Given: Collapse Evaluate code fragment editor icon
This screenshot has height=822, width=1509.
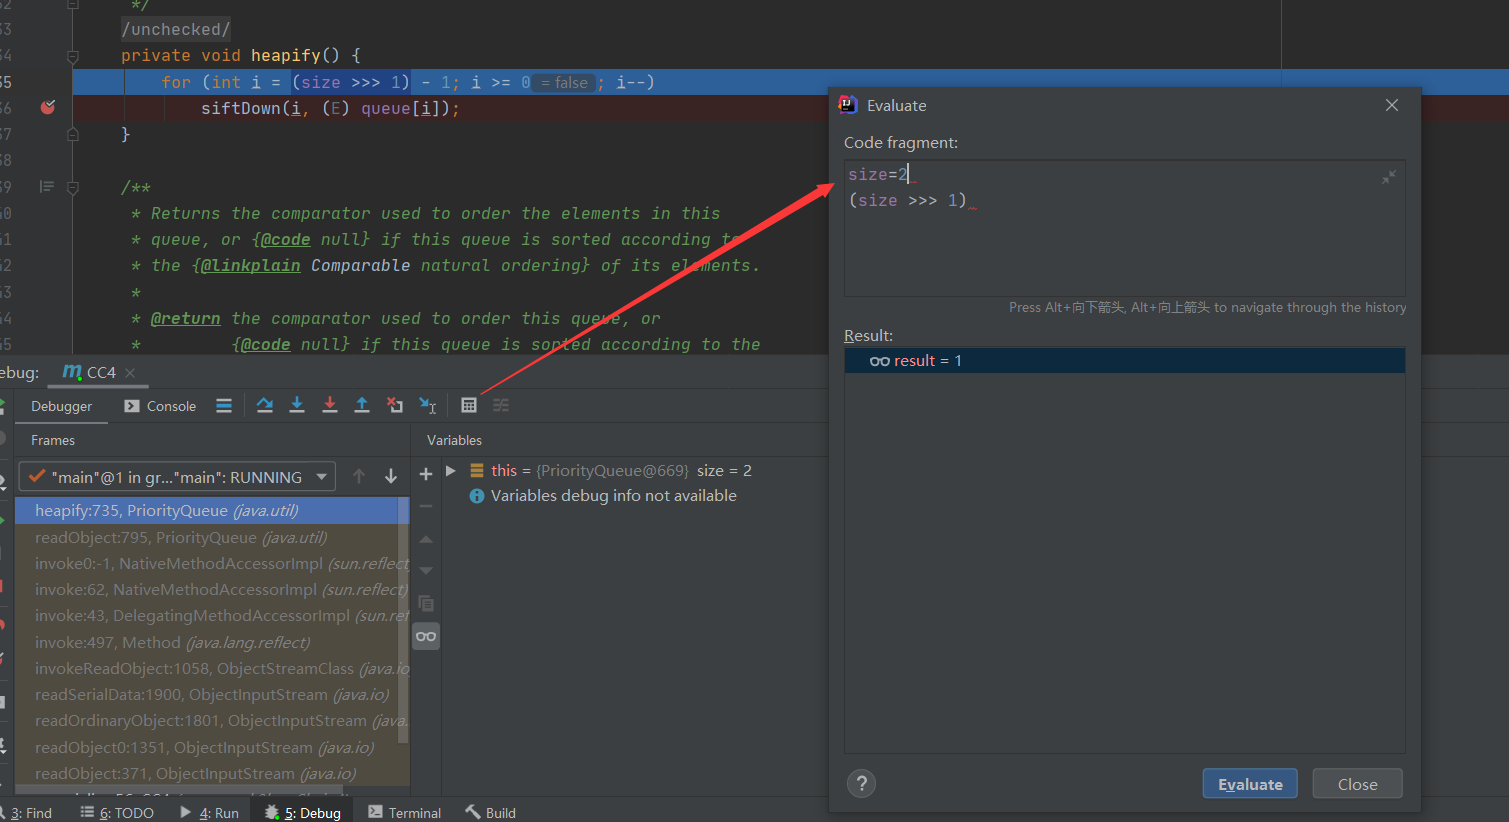Looking at the screenshot, I should tap(1389, 177).
